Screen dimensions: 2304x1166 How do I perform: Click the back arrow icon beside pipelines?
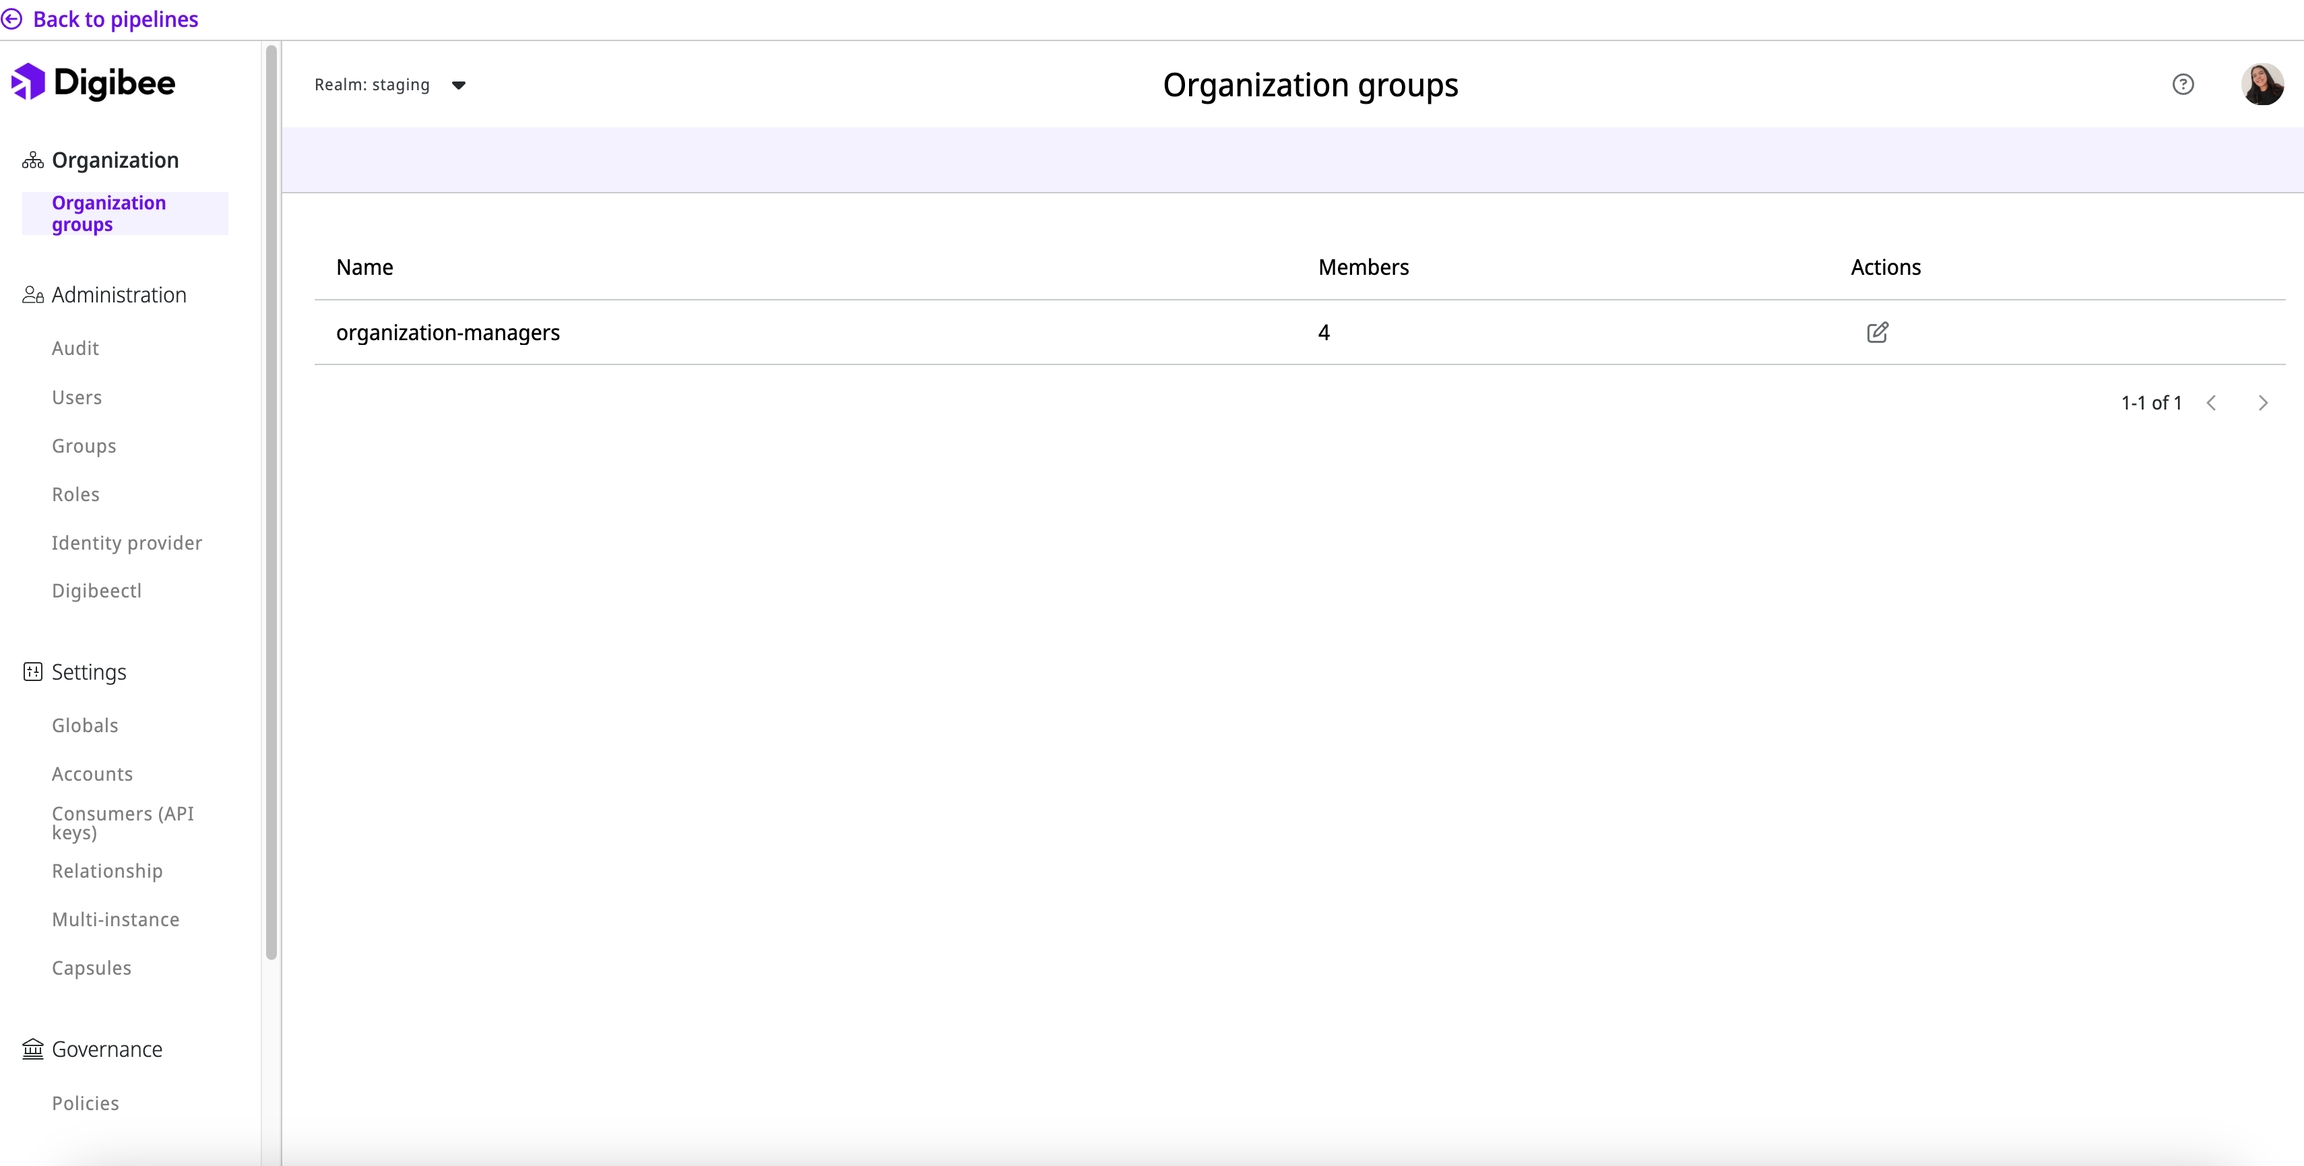pos(12,19)
